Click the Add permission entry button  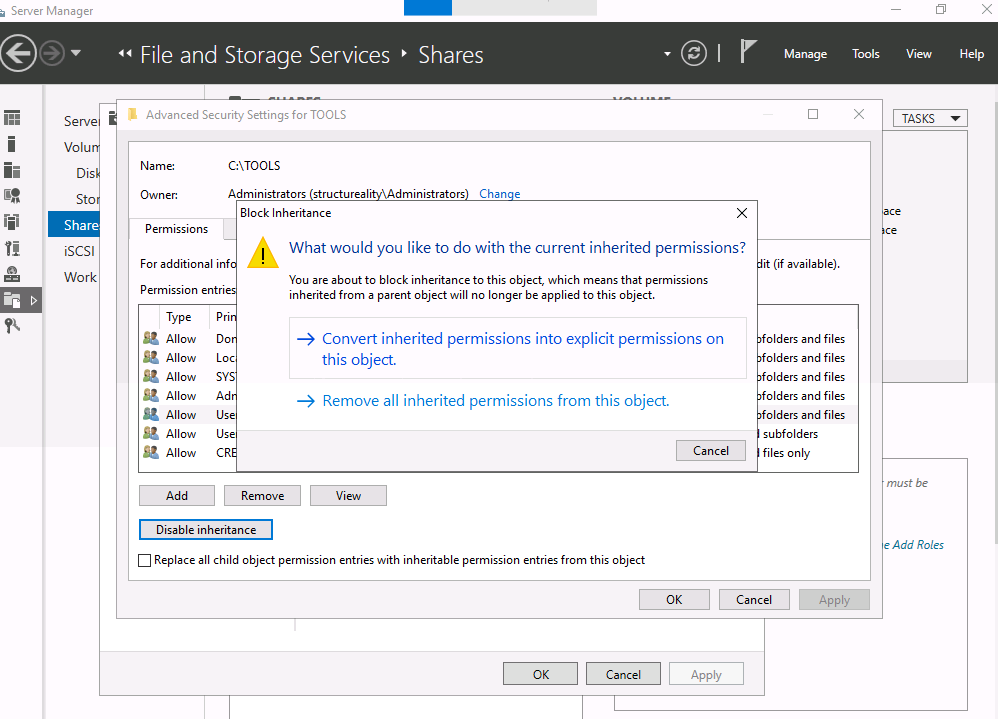[x=177, y=496]
